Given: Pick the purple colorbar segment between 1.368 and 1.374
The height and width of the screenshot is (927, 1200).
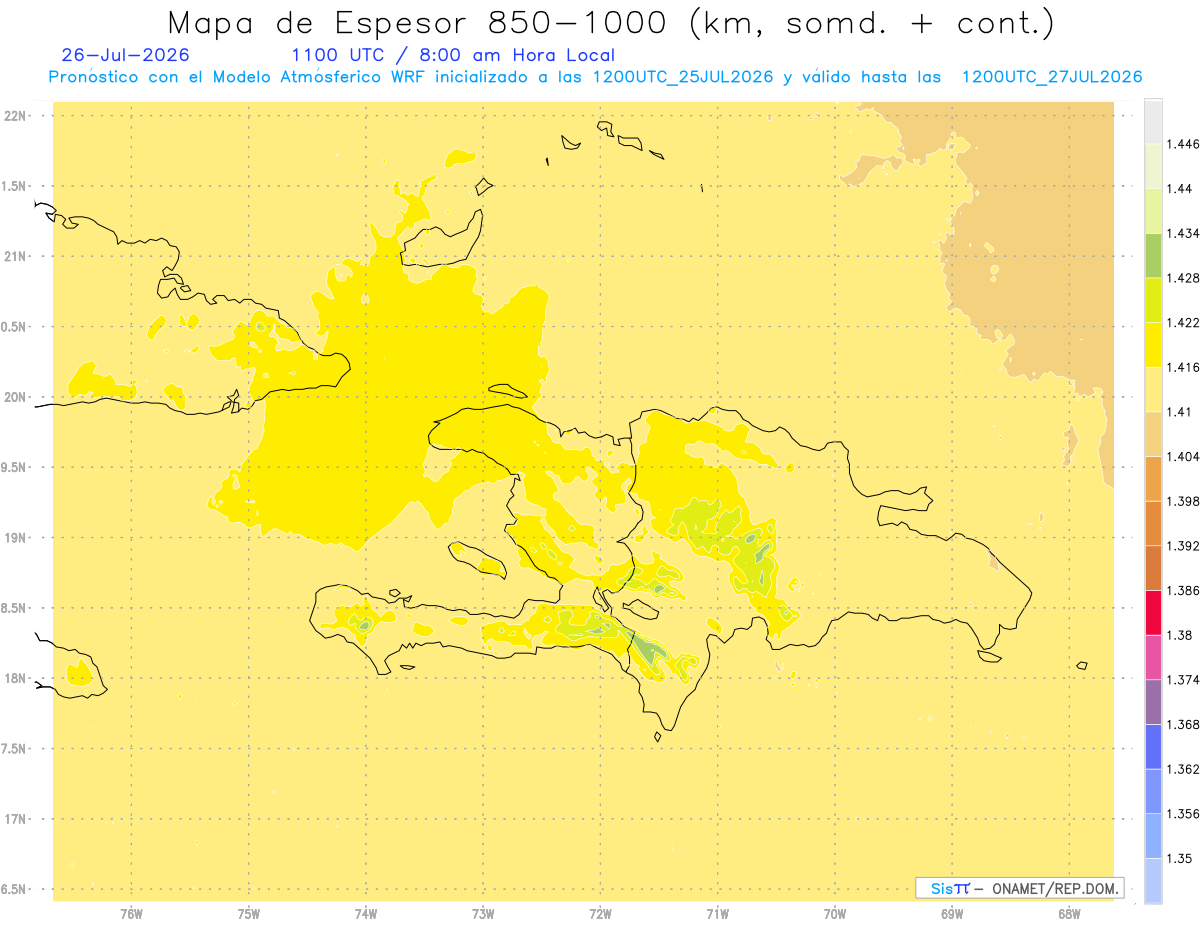Looking at the screenshot, I should pyautogui.click(x=1153, y=702).
